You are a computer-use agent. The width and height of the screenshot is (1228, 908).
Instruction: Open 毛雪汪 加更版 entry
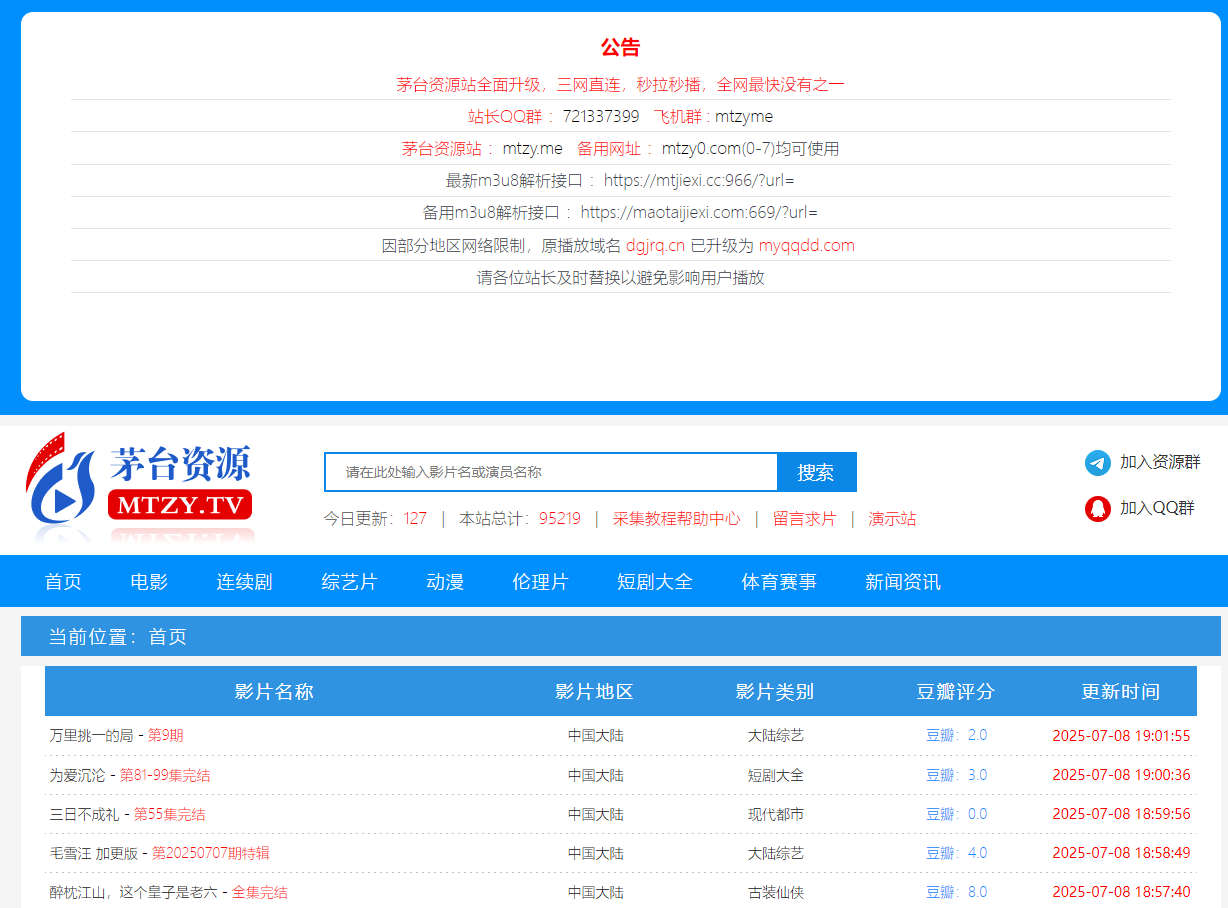point(159,853)
